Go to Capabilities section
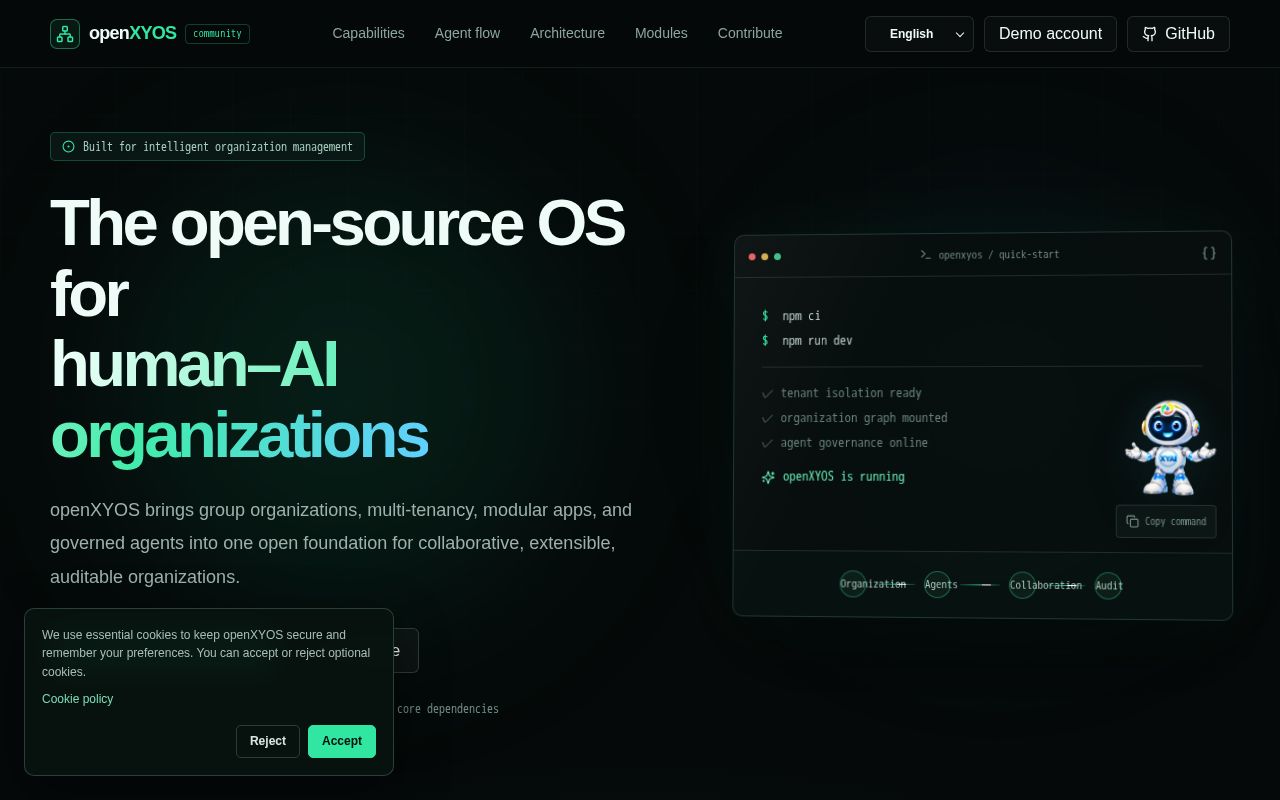 pos(368,33)
